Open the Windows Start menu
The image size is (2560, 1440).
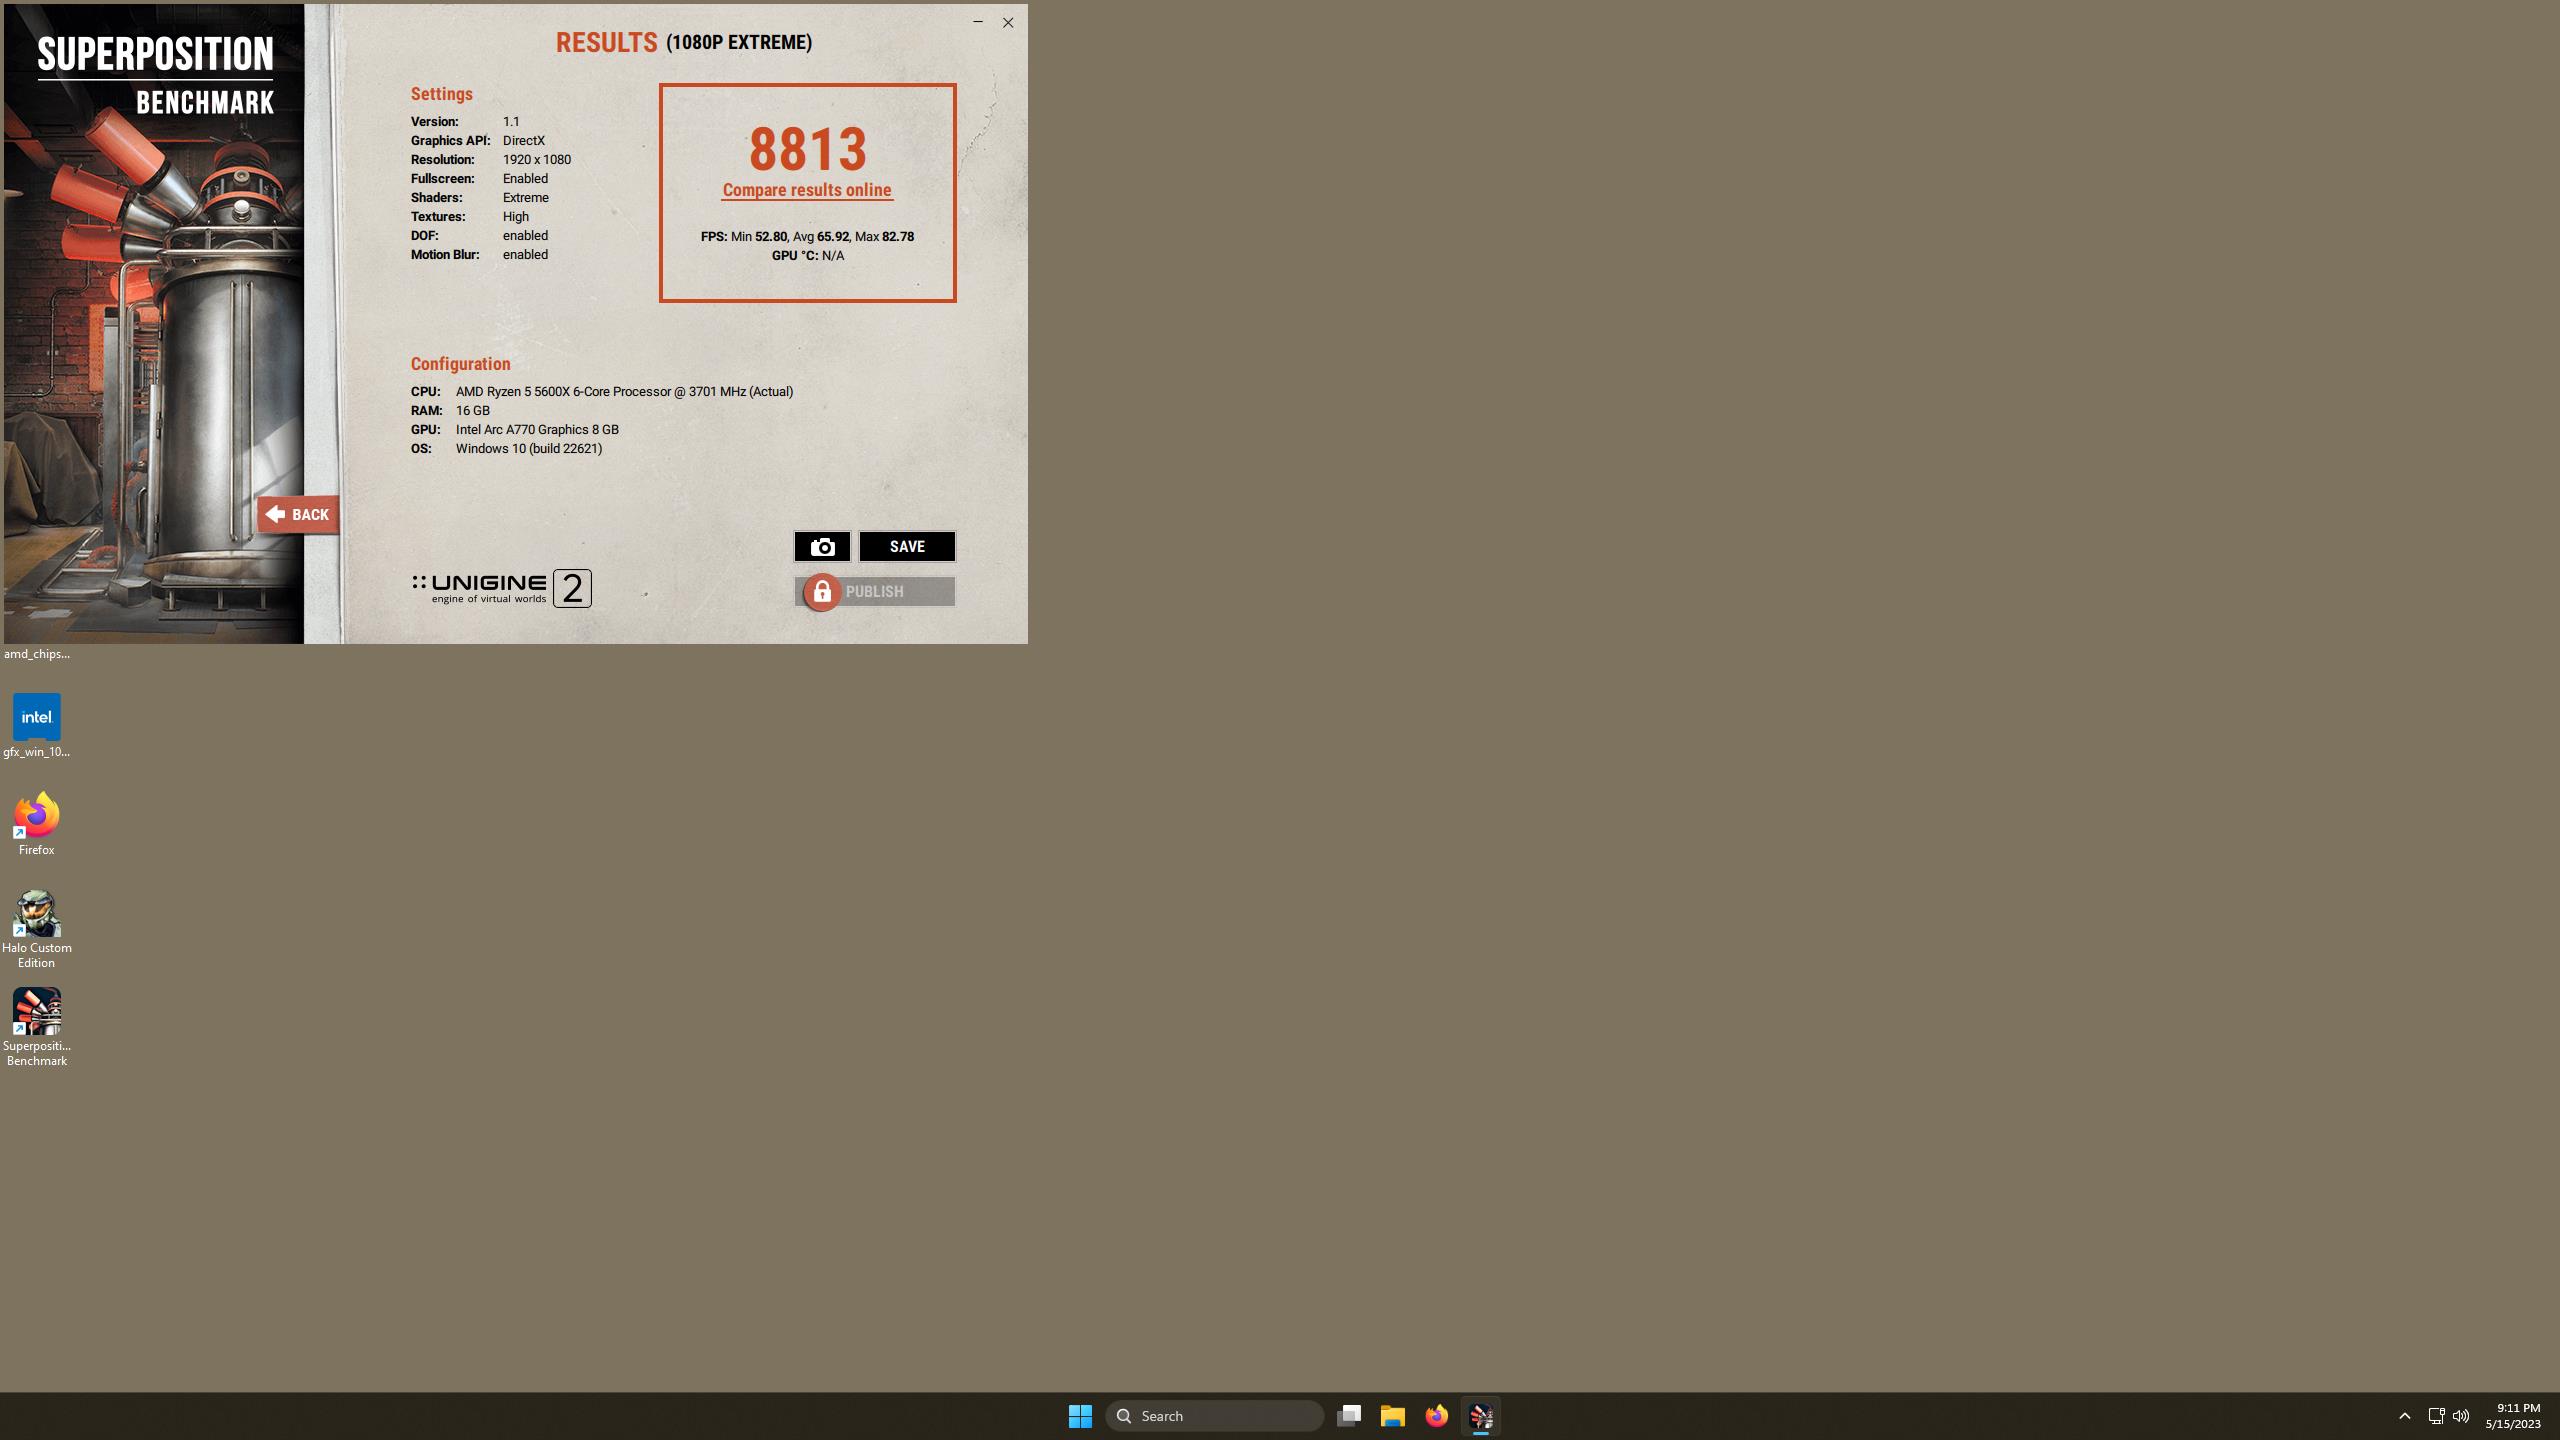coord(1080,1416)
